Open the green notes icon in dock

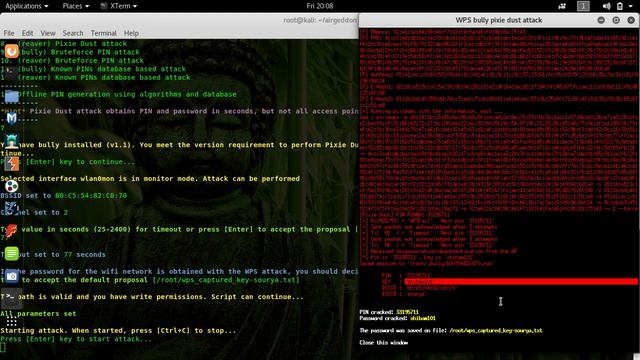(11, 253)
